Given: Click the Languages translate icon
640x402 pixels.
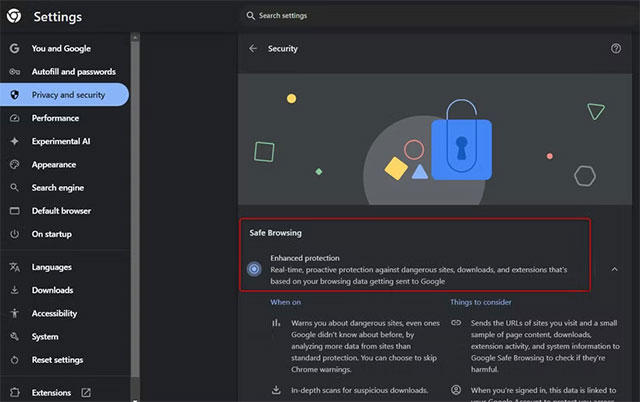Looking at the screenshot, I should (14, 267).
